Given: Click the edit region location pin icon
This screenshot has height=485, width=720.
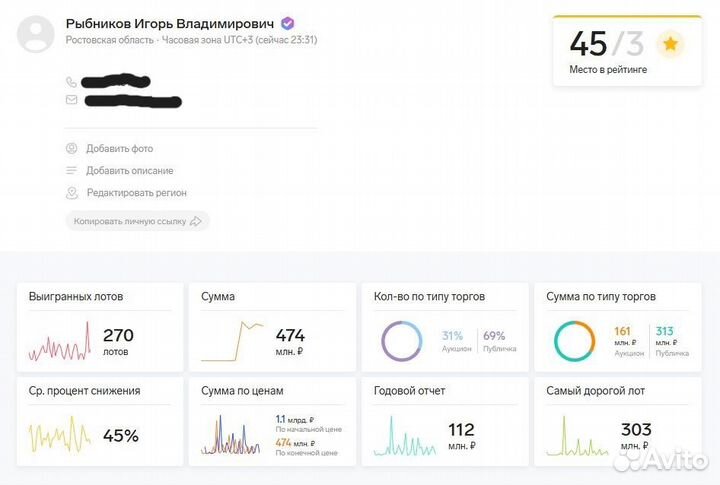Looking at the screenshot, I should click(72, 193).
